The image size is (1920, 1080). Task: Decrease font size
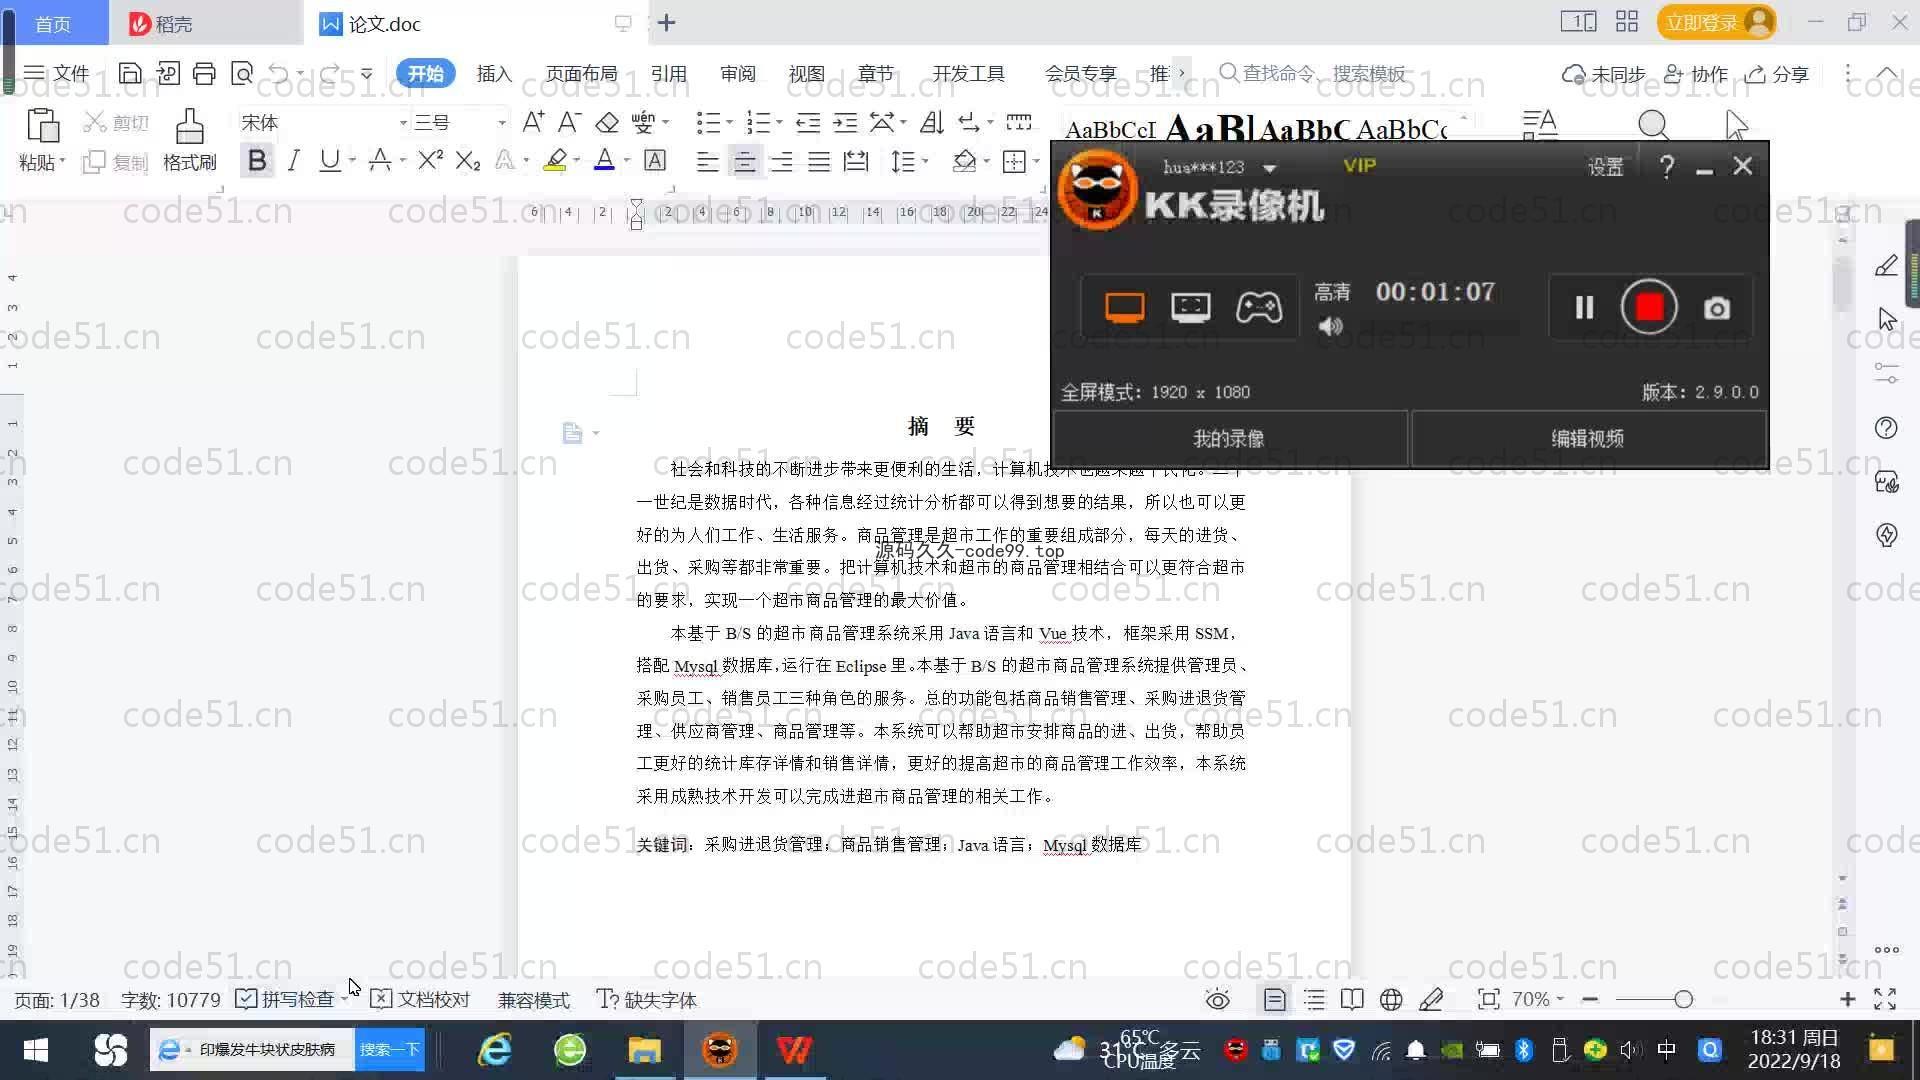click(569, 122)
